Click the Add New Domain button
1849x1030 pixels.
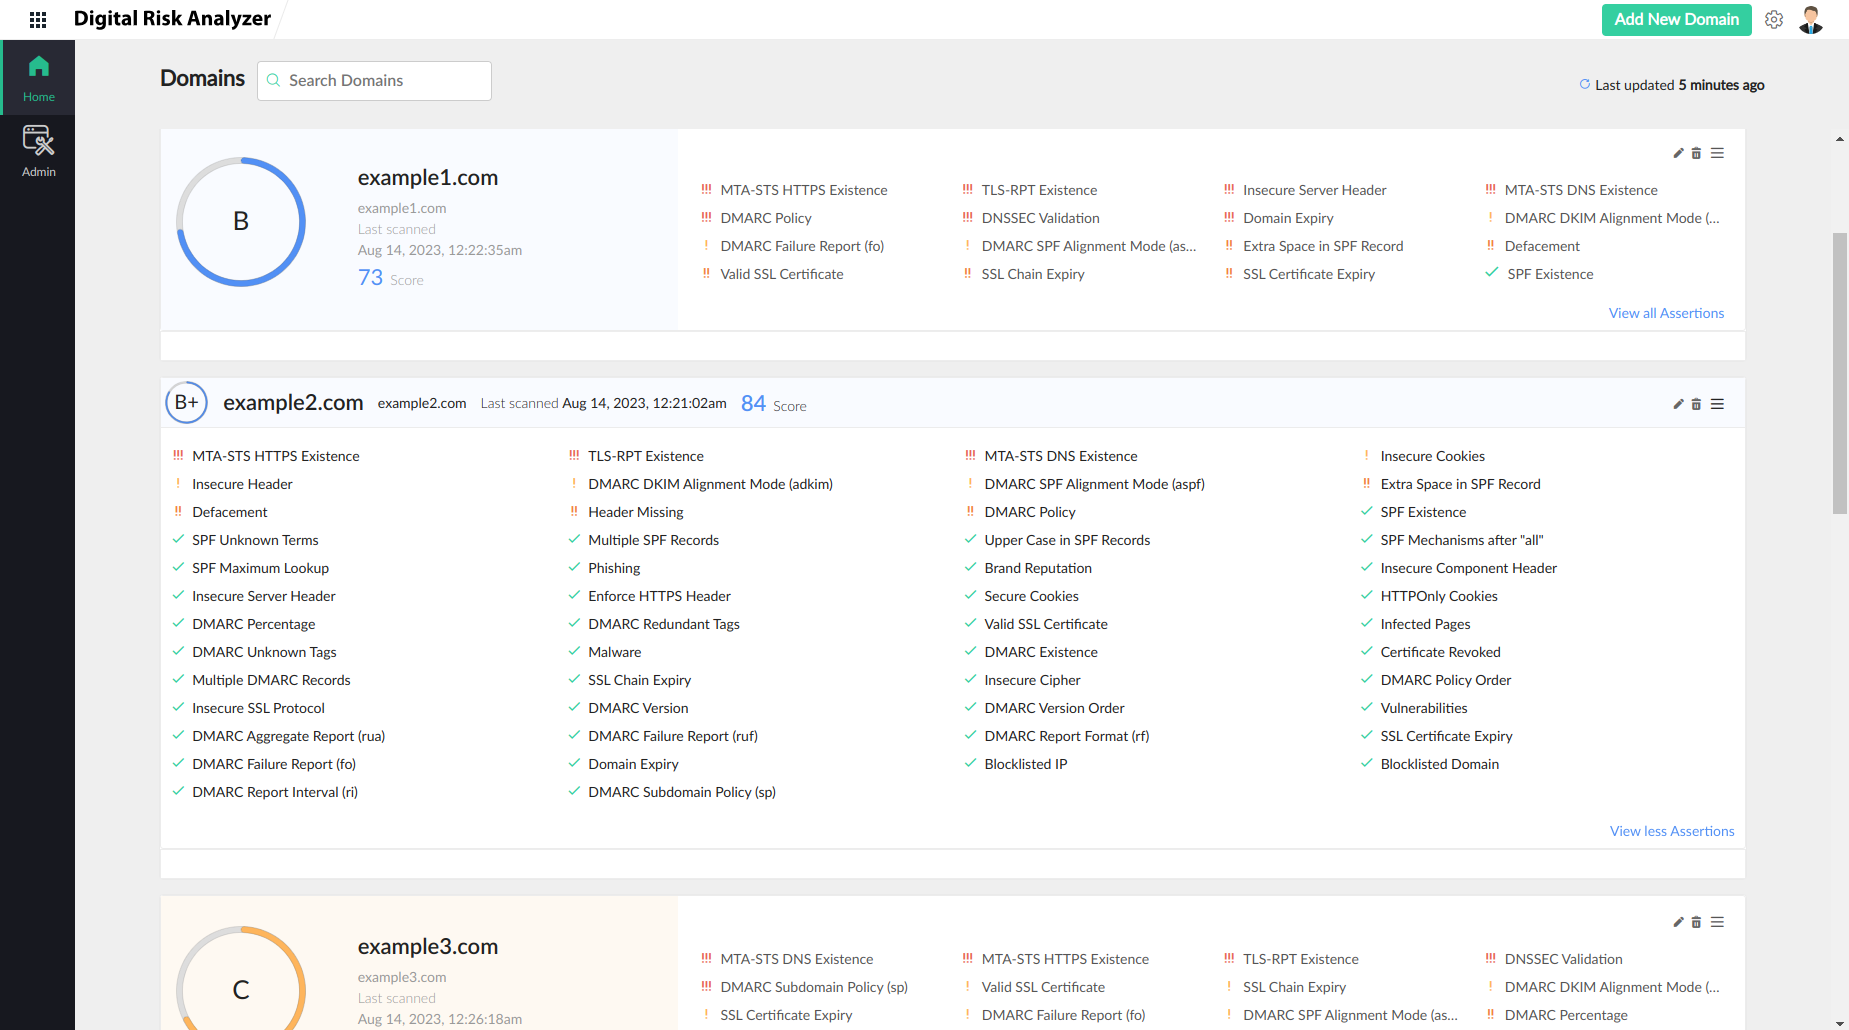pyautogui.click(x=1676, y=19)
